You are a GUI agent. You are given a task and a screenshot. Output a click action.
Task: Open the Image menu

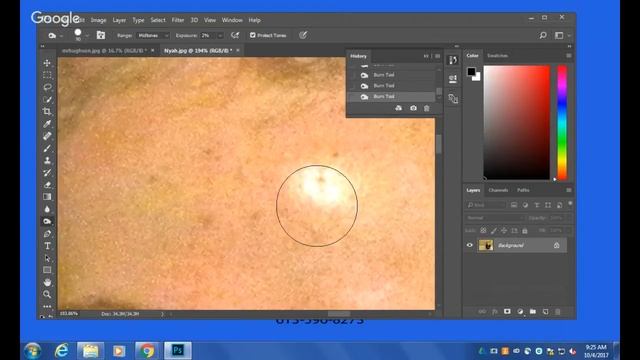point(98,20)
